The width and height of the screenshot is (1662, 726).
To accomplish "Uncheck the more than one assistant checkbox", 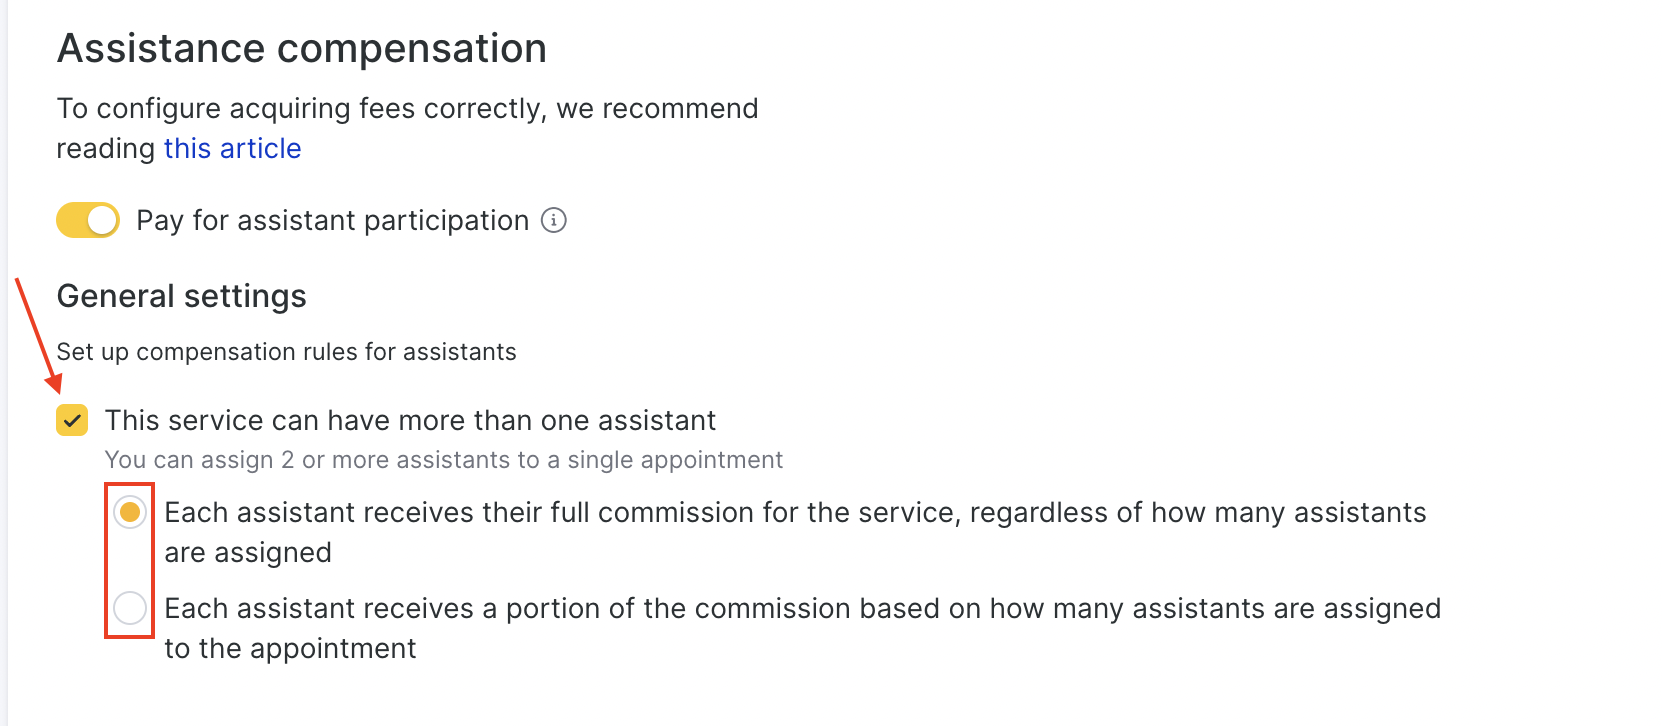I will [72, 420].
